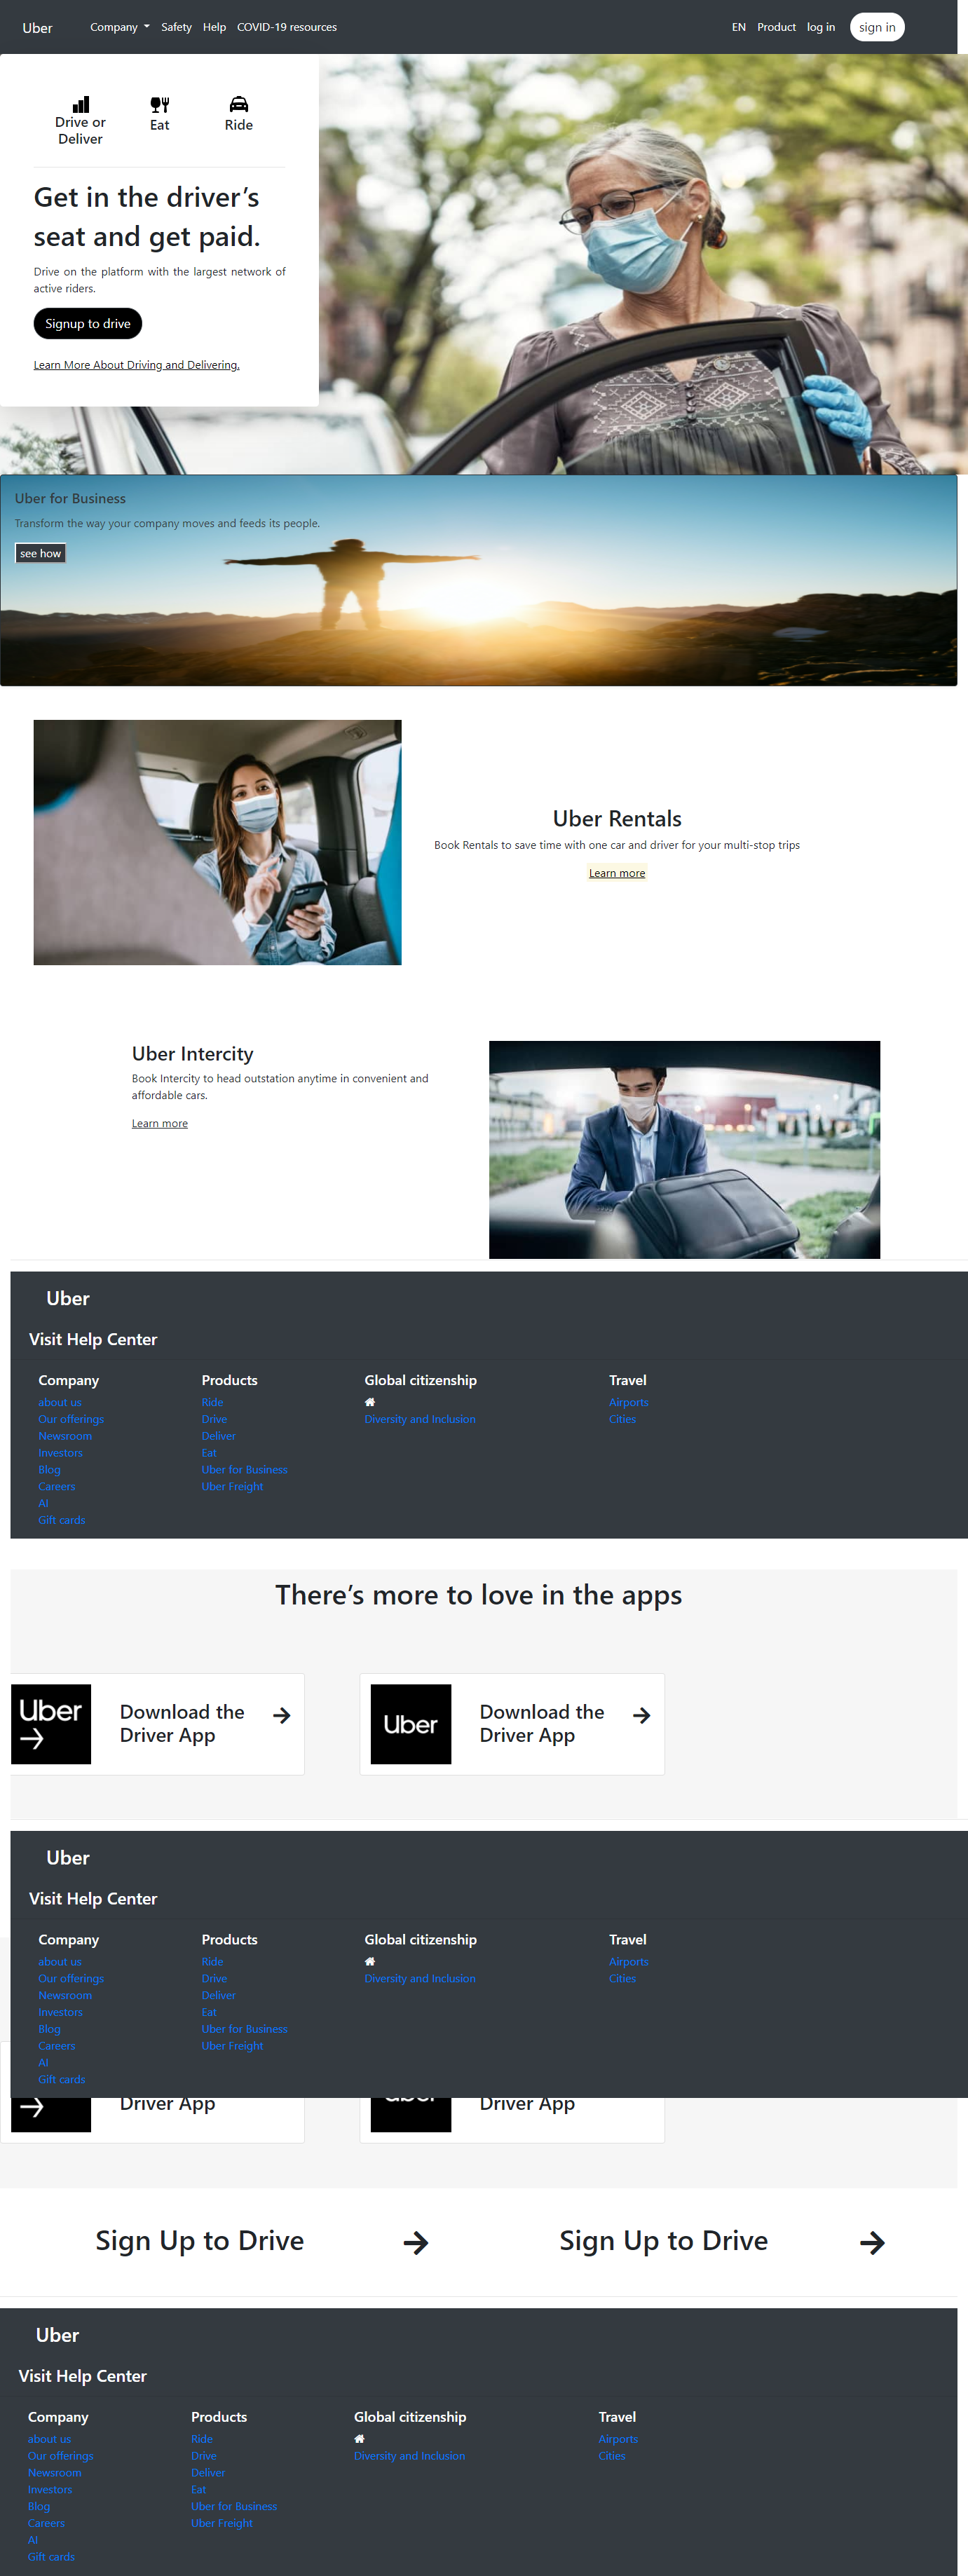
Task: Click the Signup to drive button
Action: pyautogui.click(x=88, y=324)
